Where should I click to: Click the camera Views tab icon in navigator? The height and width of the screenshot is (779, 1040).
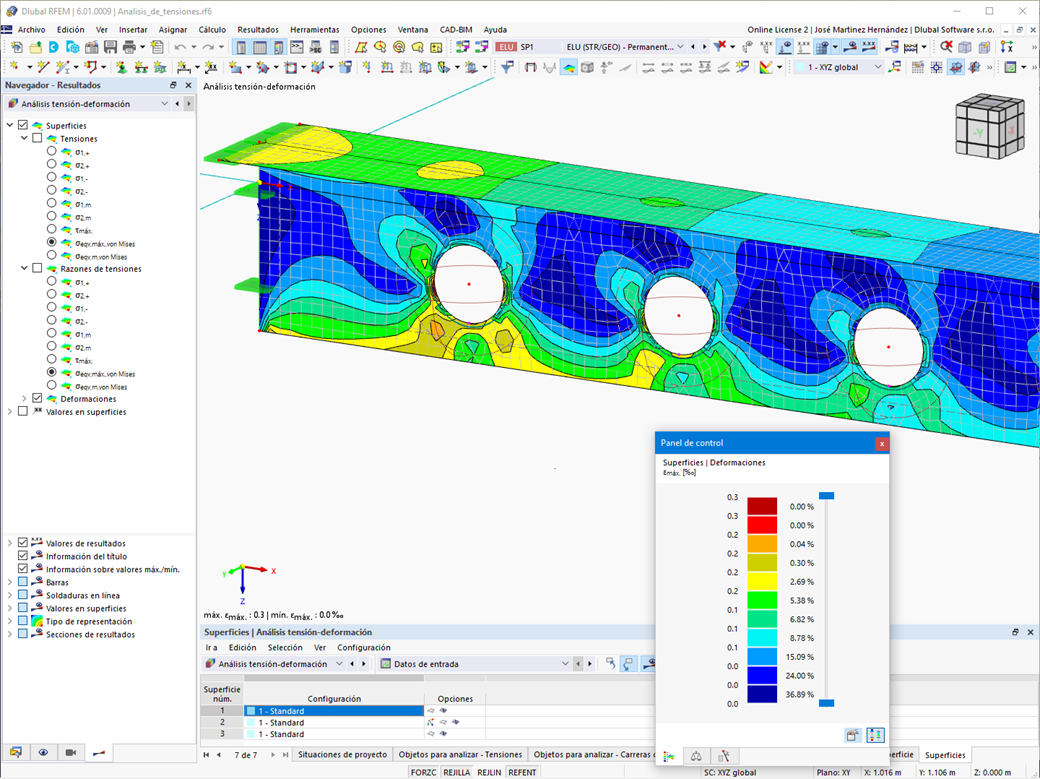tap(71, 752)
